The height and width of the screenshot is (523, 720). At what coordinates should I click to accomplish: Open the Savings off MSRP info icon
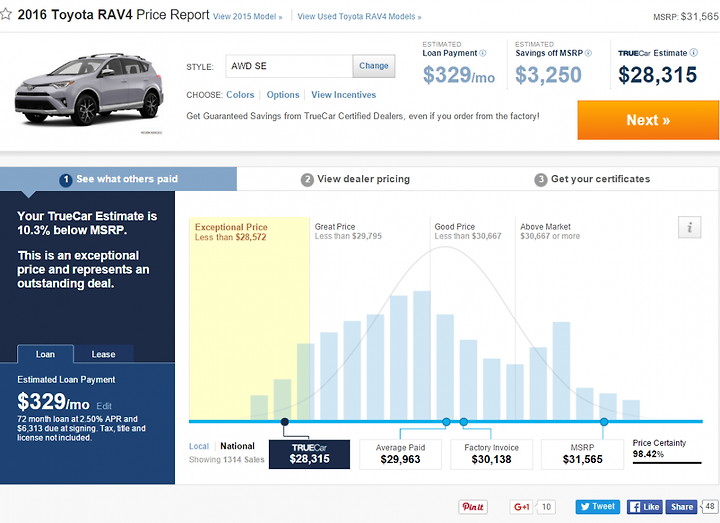coord(588,53)
